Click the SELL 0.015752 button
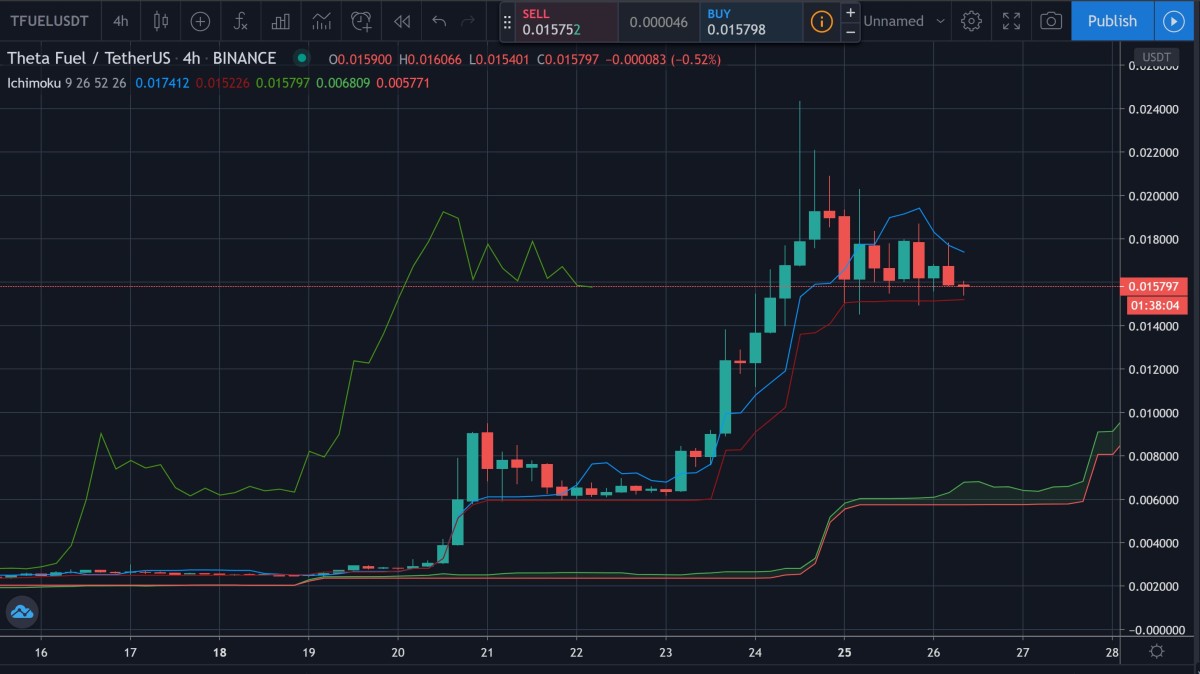1200x674 pixels. pos(566,21)
